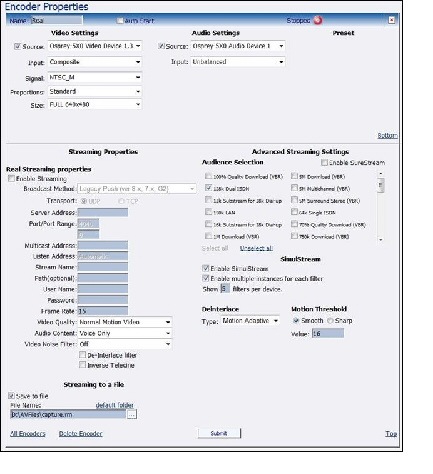Check the 70% Quality Download (VBR) audience
Image resolution: width=433 pixels, height=474 pixels.
(294, 224)
